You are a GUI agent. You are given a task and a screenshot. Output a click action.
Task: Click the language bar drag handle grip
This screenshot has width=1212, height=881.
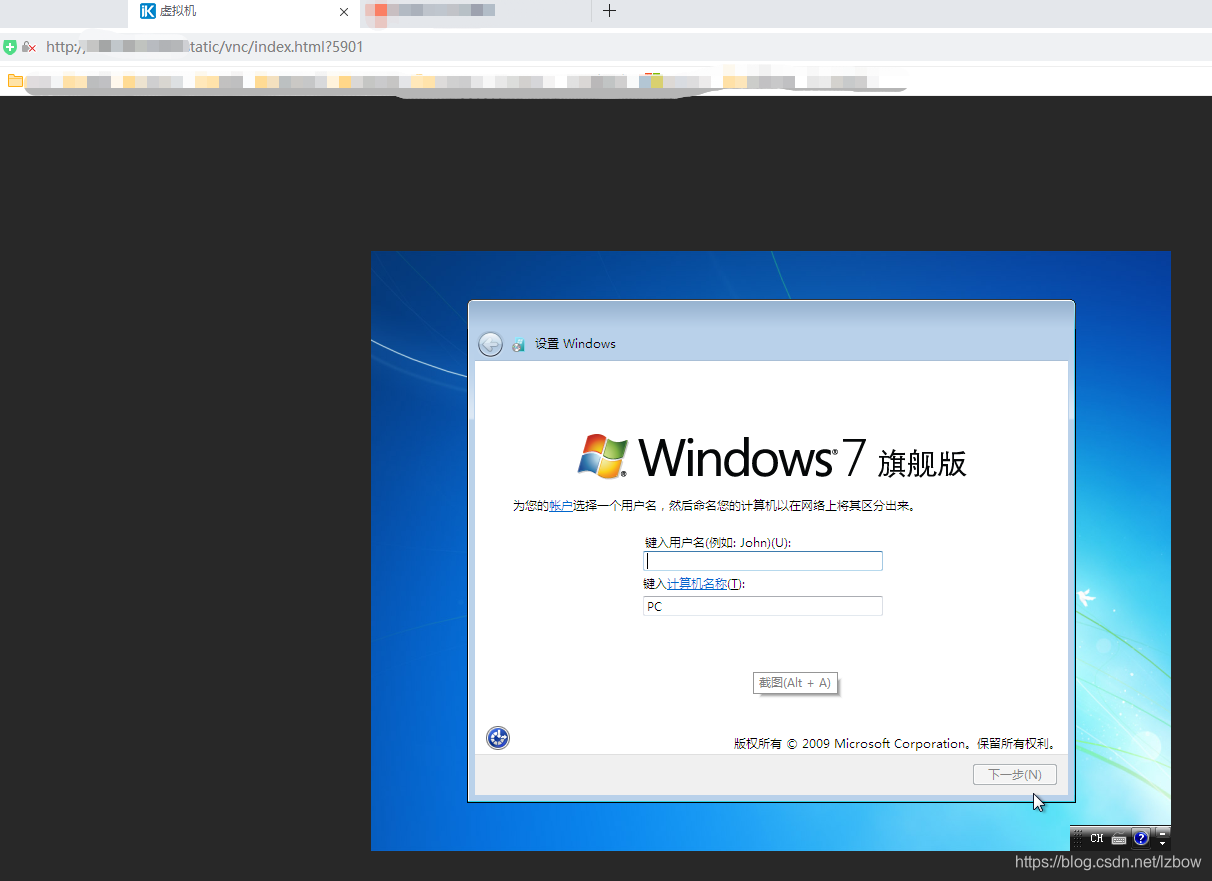coord(1077,838)
